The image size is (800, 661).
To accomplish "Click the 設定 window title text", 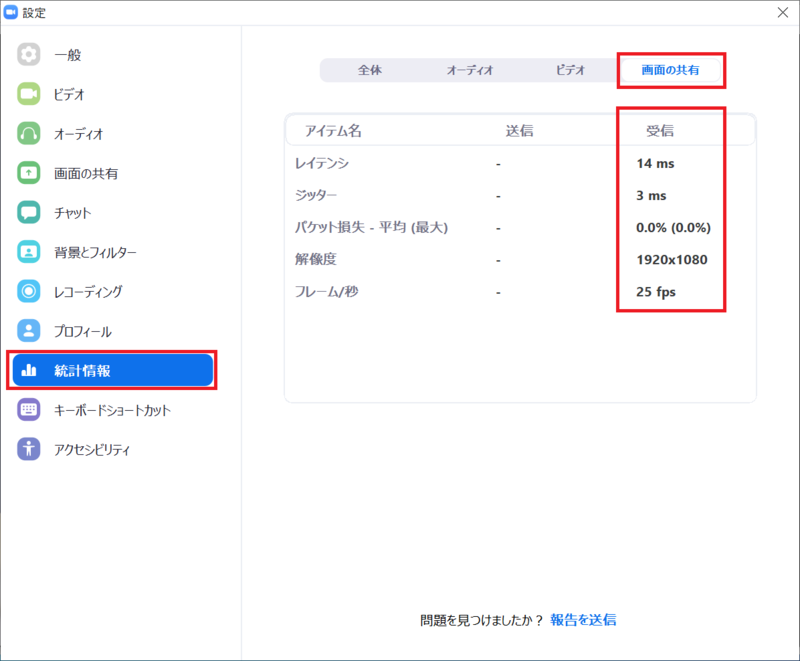I will [x=34, y=13].
